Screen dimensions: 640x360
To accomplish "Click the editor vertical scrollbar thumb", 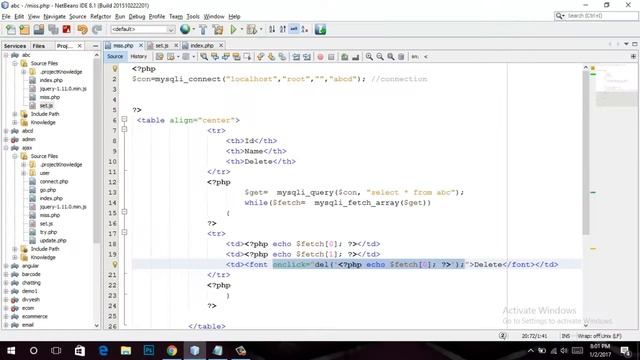I will click(586, 153).
